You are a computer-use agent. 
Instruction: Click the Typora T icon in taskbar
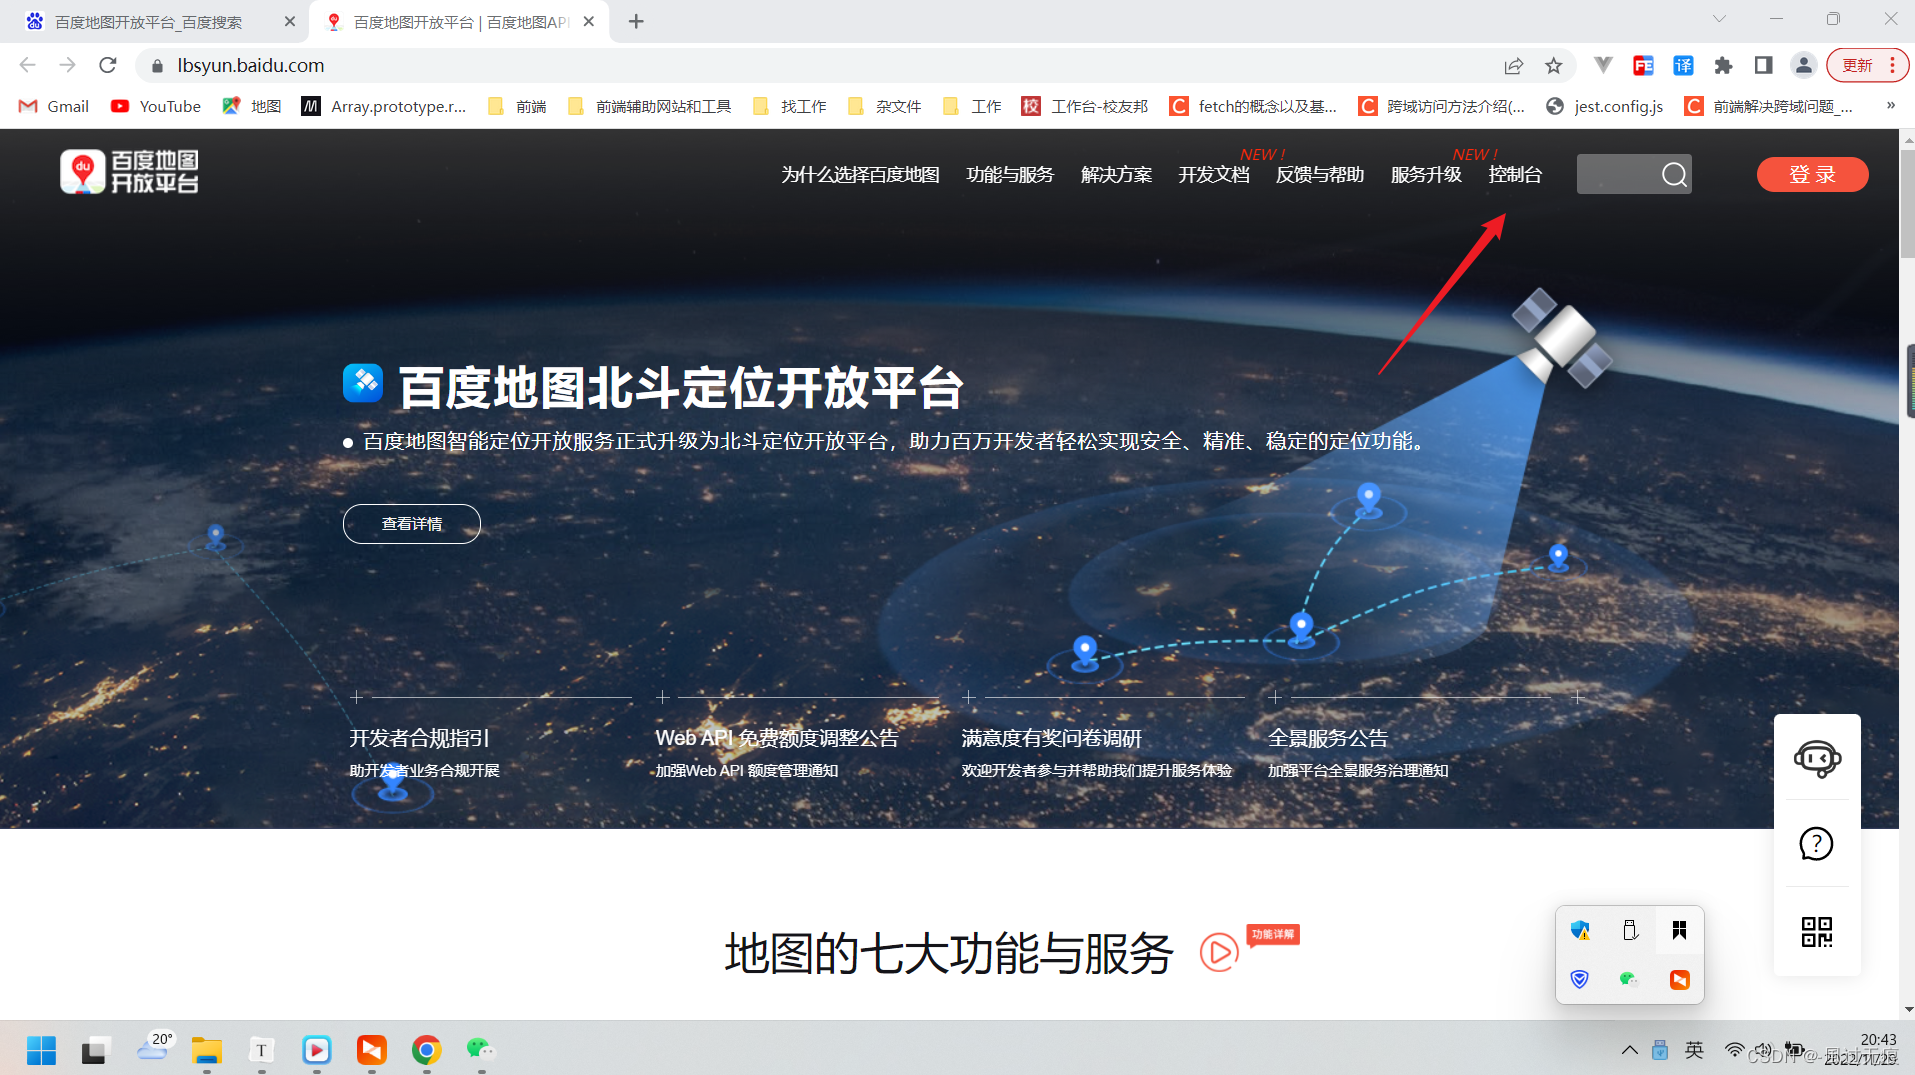click(261, 1050)
